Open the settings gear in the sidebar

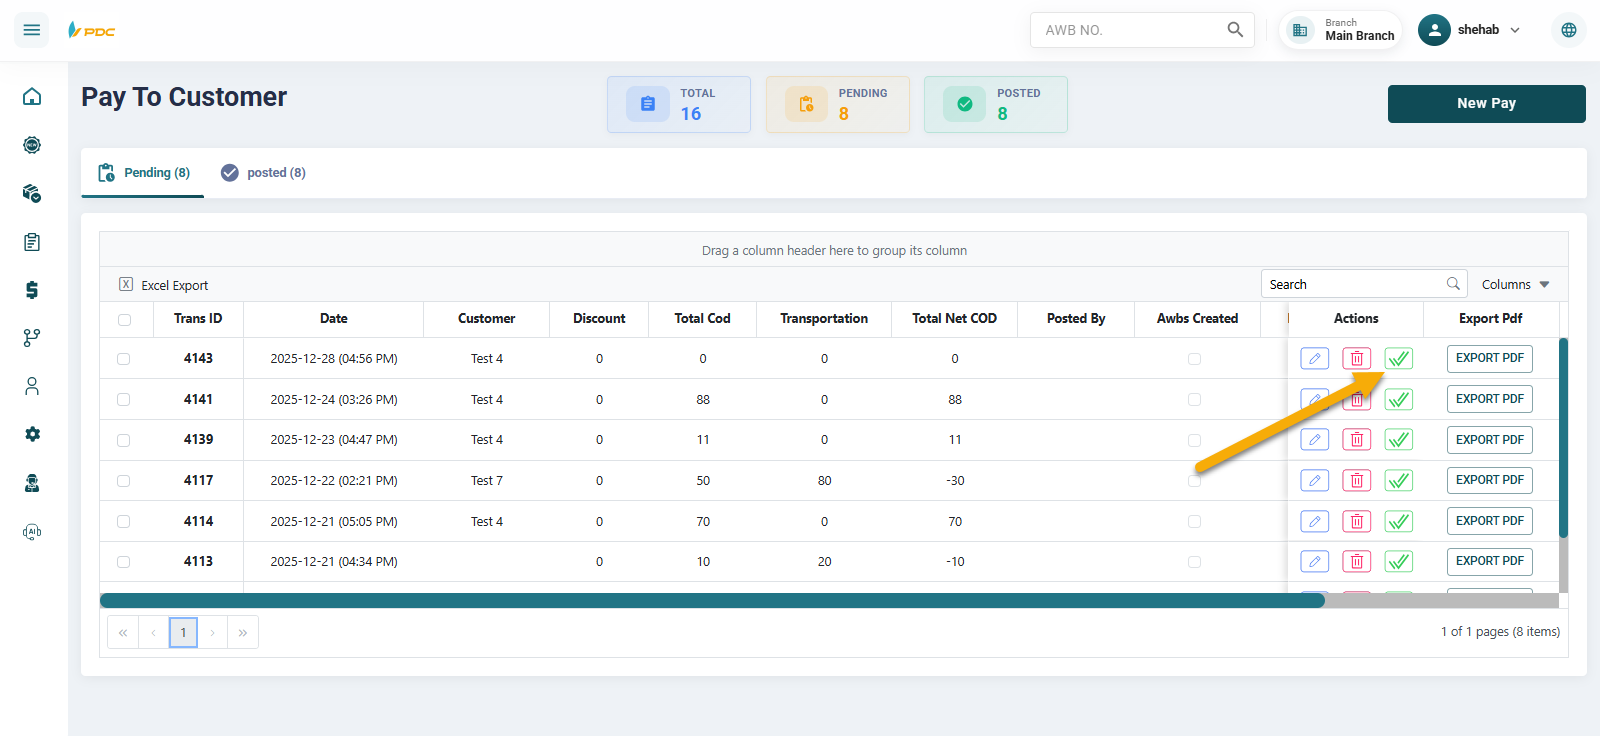tap(32, 434)
